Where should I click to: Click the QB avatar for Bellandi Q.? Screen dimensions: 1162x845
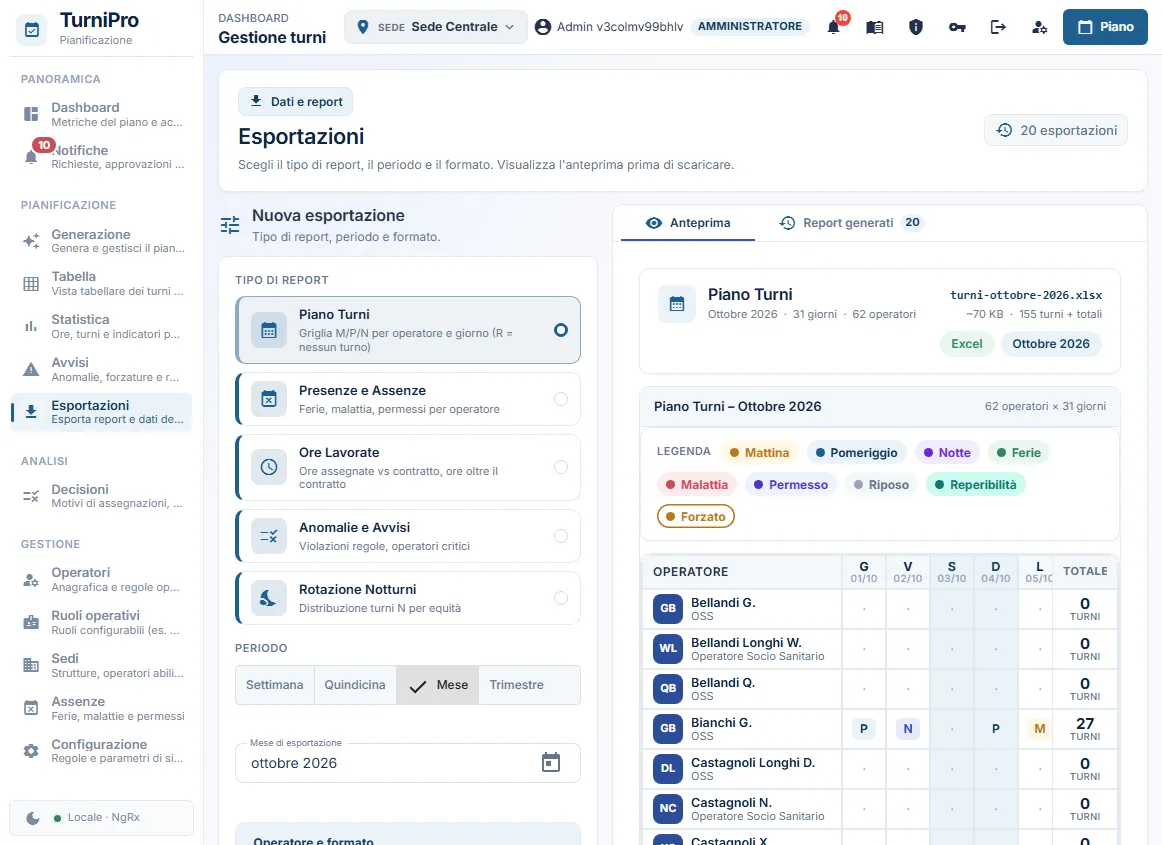668,688
